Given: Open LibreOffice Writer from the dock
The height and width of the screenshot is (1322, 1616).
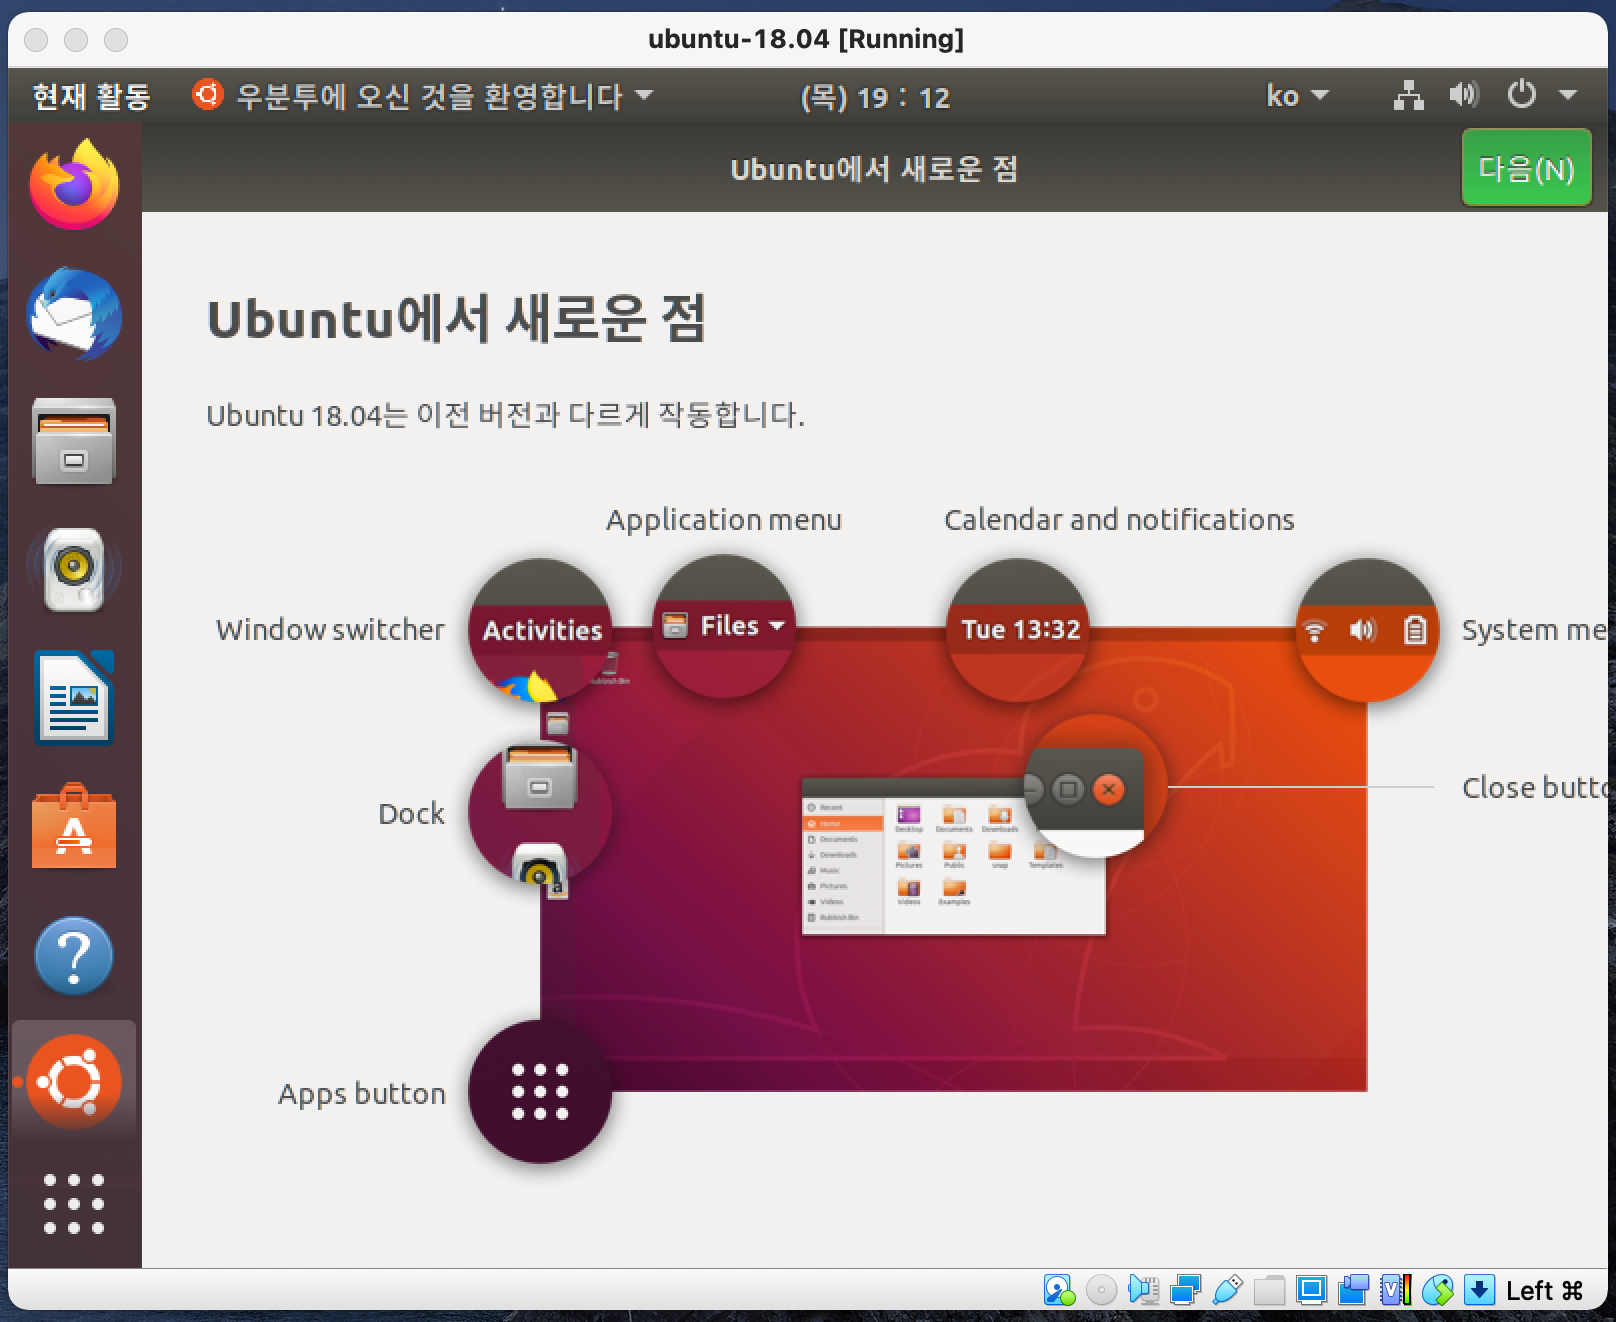Looking at the screenshot, I should tap(74, 698).
